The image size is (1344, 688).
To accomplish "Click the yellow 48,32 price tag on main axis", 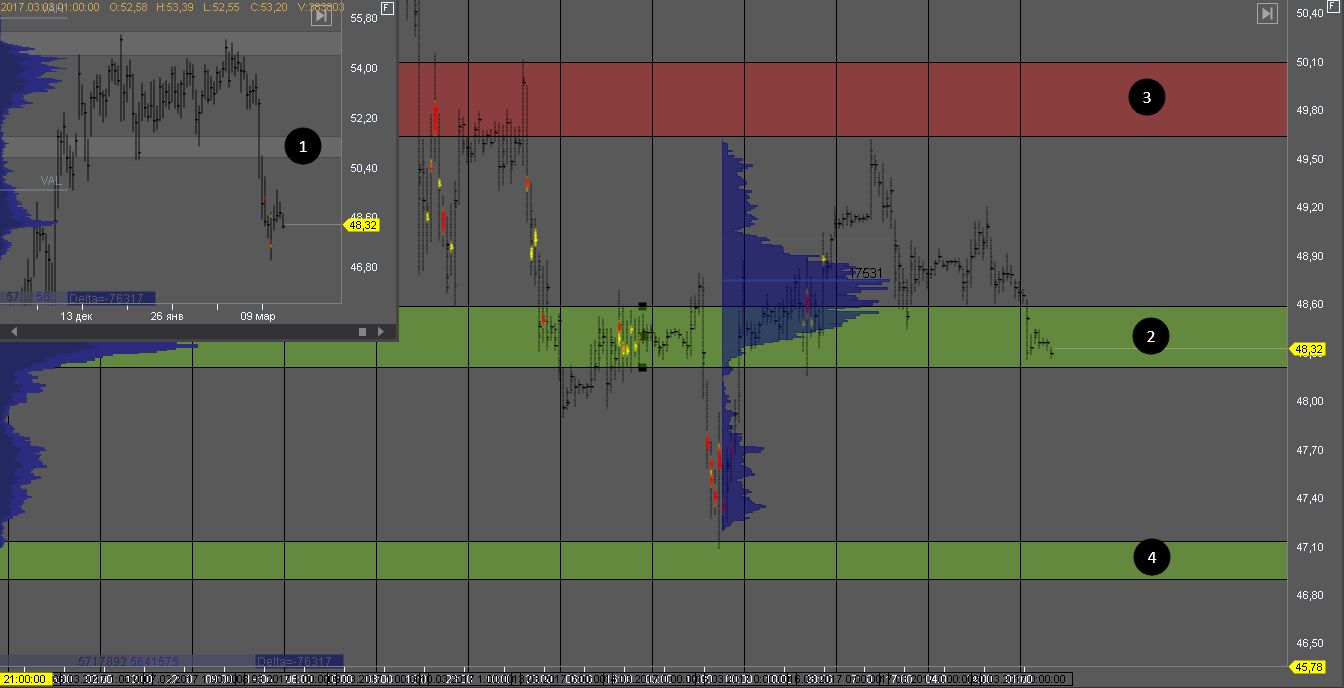I will click(1309, 349).
